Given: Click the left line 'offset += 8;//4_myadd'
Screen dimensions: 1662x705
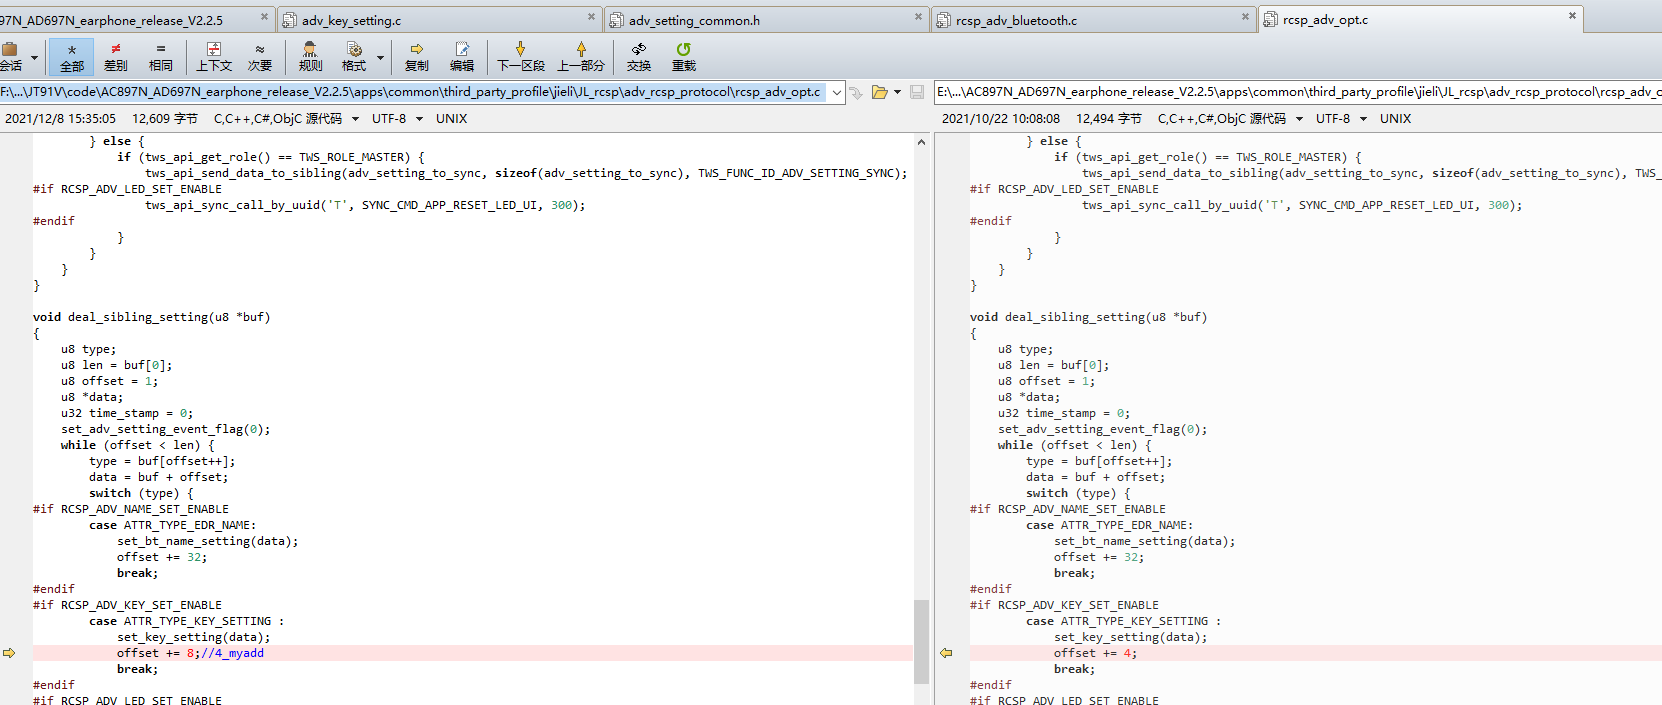Looking at the screenshot, I should (x=190, y=653).
